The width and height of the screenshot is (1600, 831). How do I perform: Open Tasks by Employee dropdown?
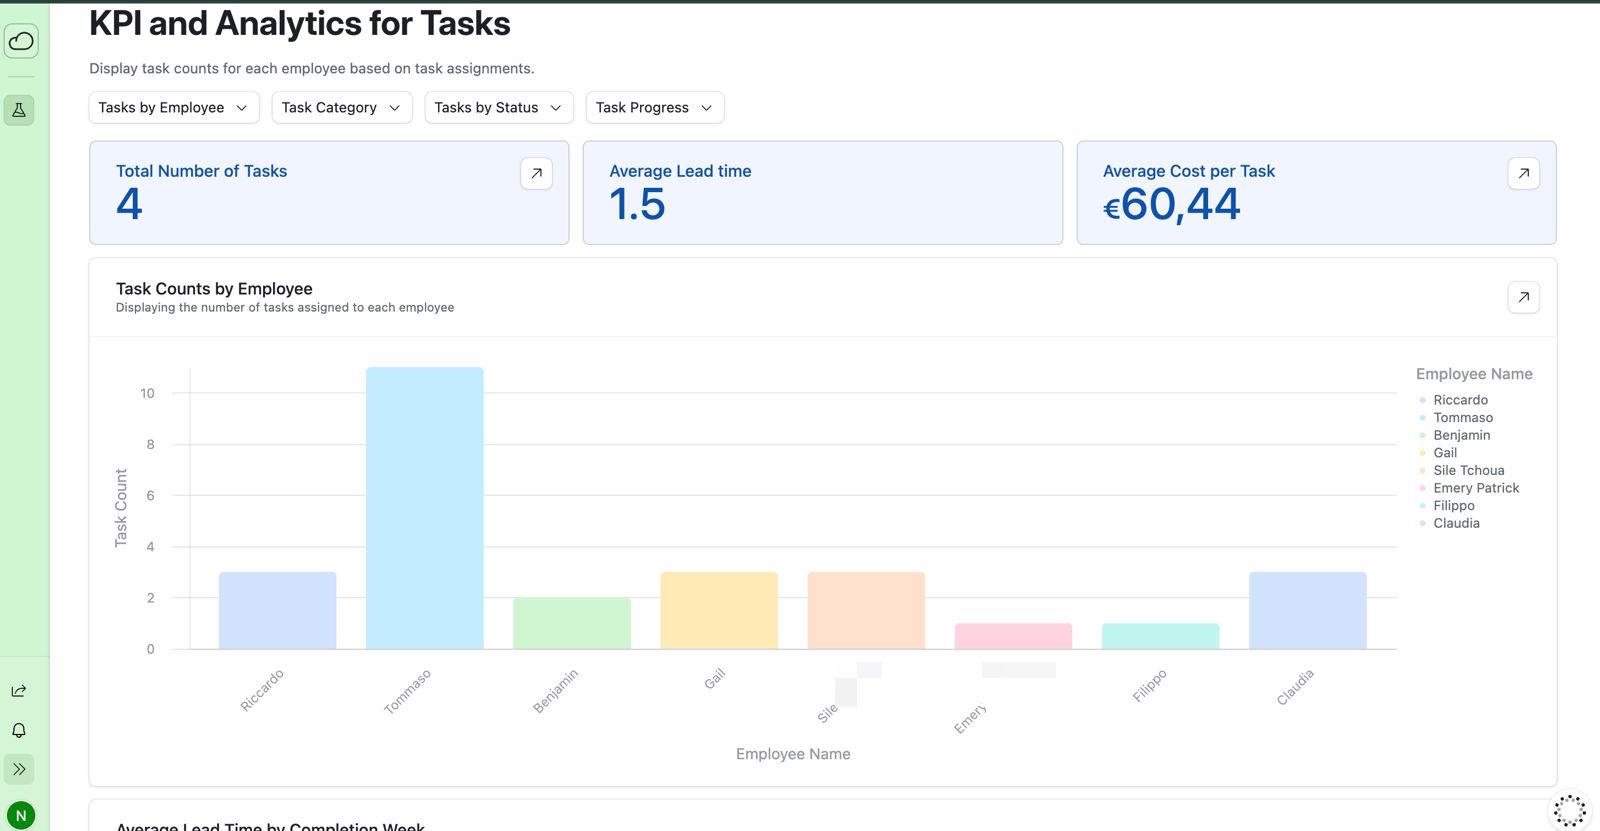[174, 108]
